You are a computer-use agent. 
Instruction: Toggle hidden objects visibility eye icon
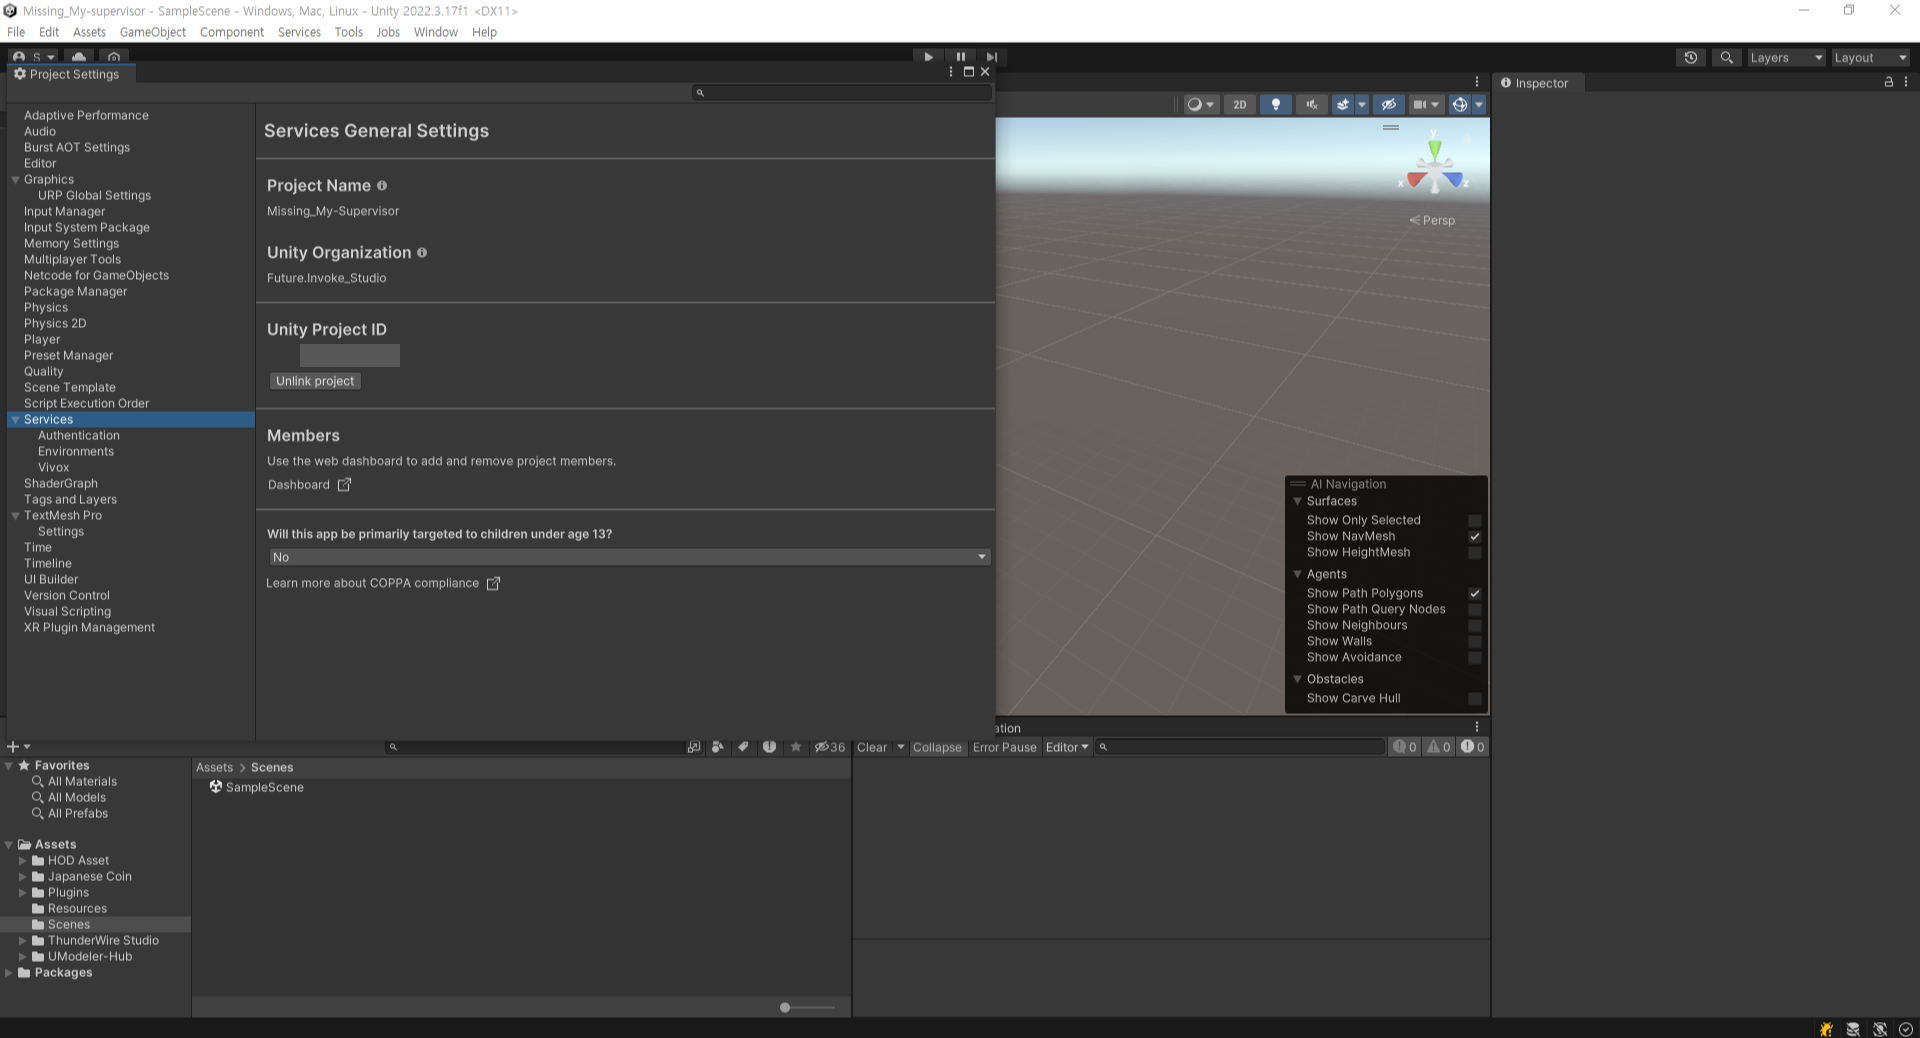click(x=1388, y=104)
